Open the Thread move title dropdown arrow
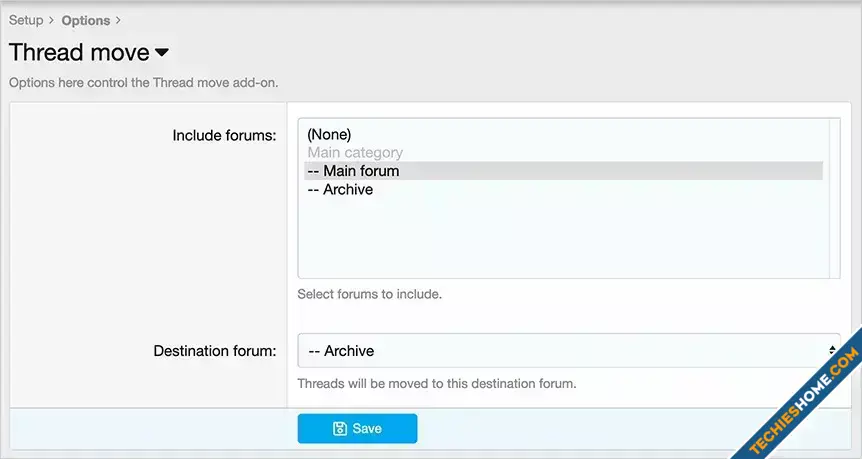Viewport: 862px width, 459px height. (162, 53)
